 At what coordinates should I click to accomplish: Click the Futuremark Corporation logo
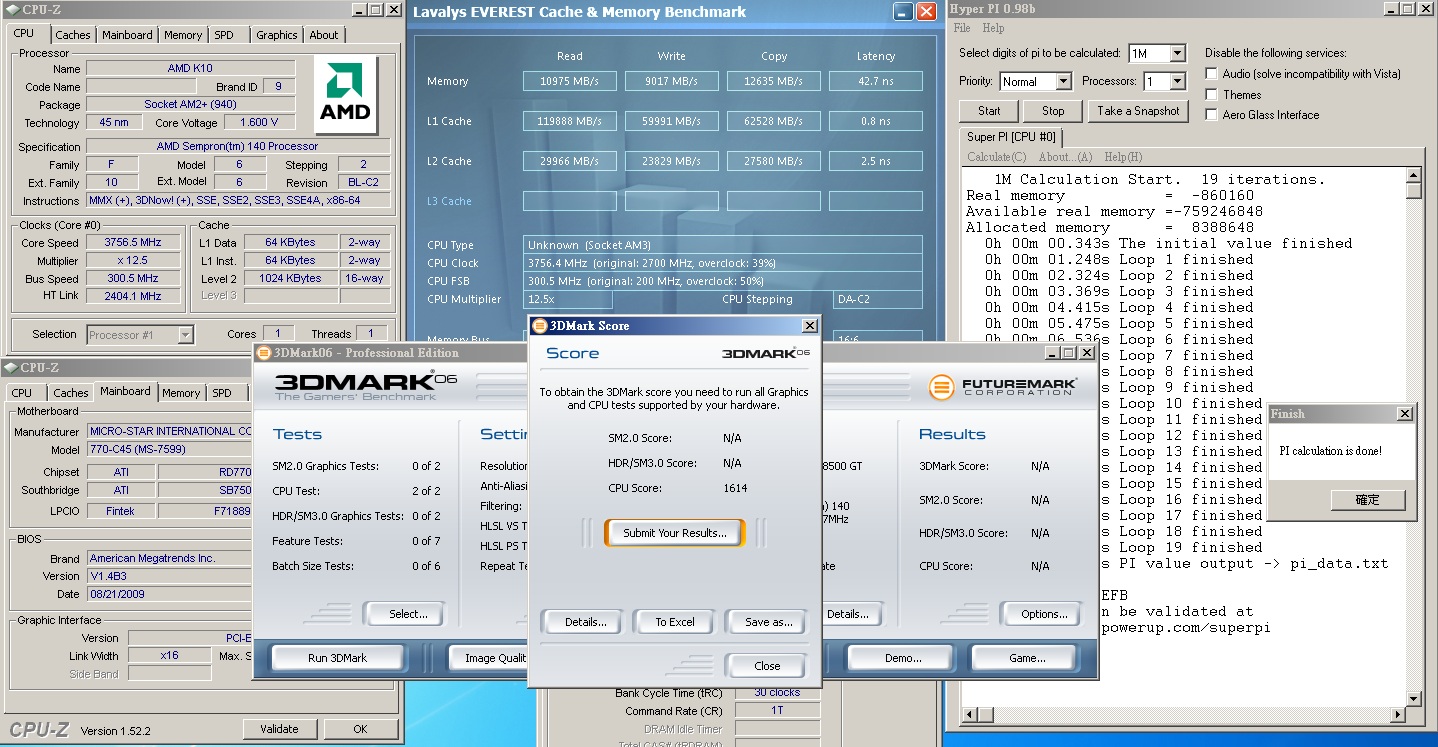click(x=1003, y=387)
